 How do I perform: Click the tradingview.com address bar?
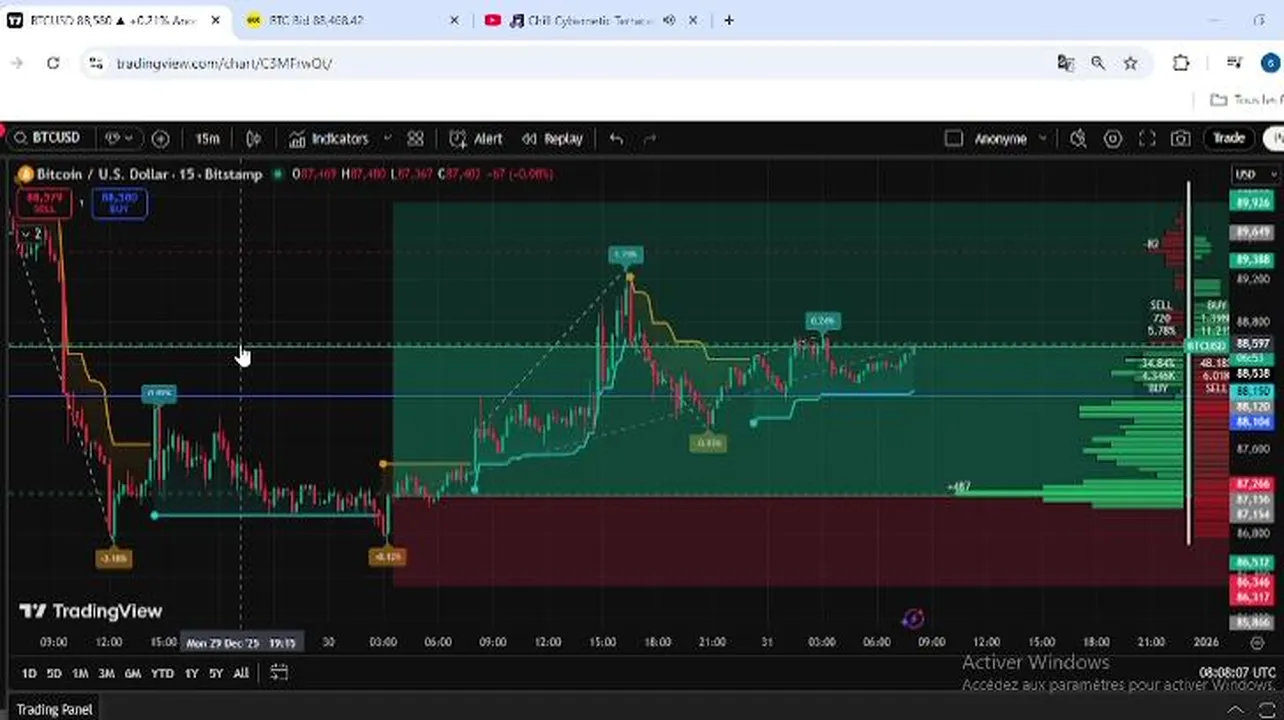pyautogui.click(x=224, y=63)
